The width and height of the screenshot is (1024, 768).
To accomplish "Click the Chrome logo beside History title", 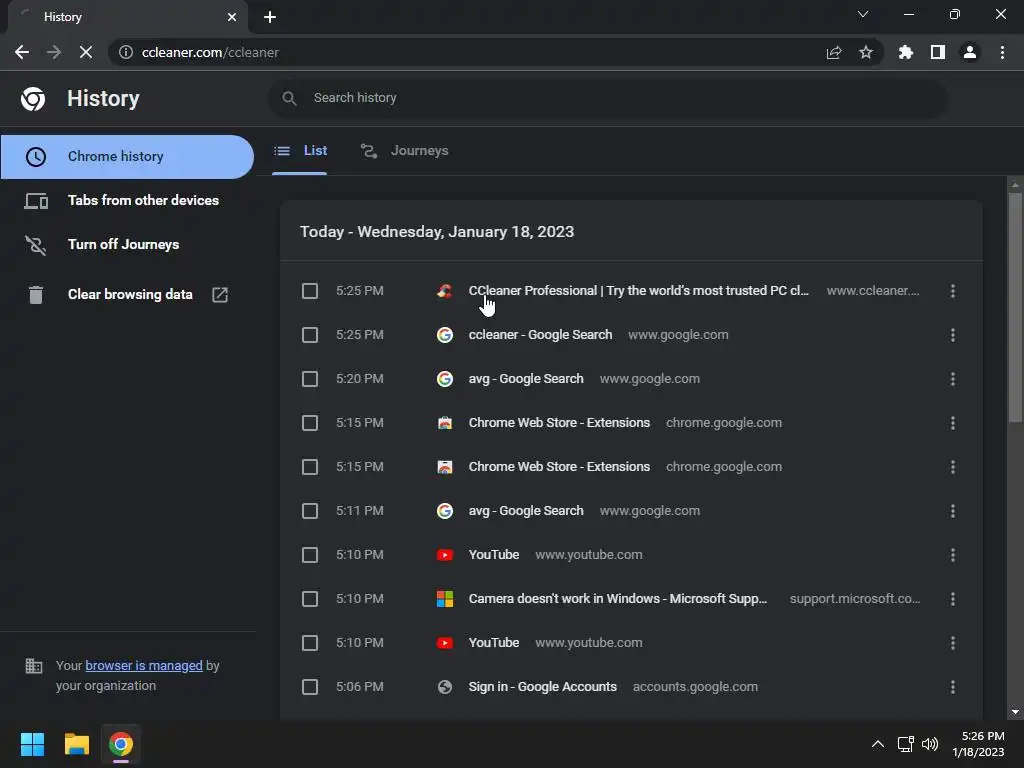I will coord(33,99).
